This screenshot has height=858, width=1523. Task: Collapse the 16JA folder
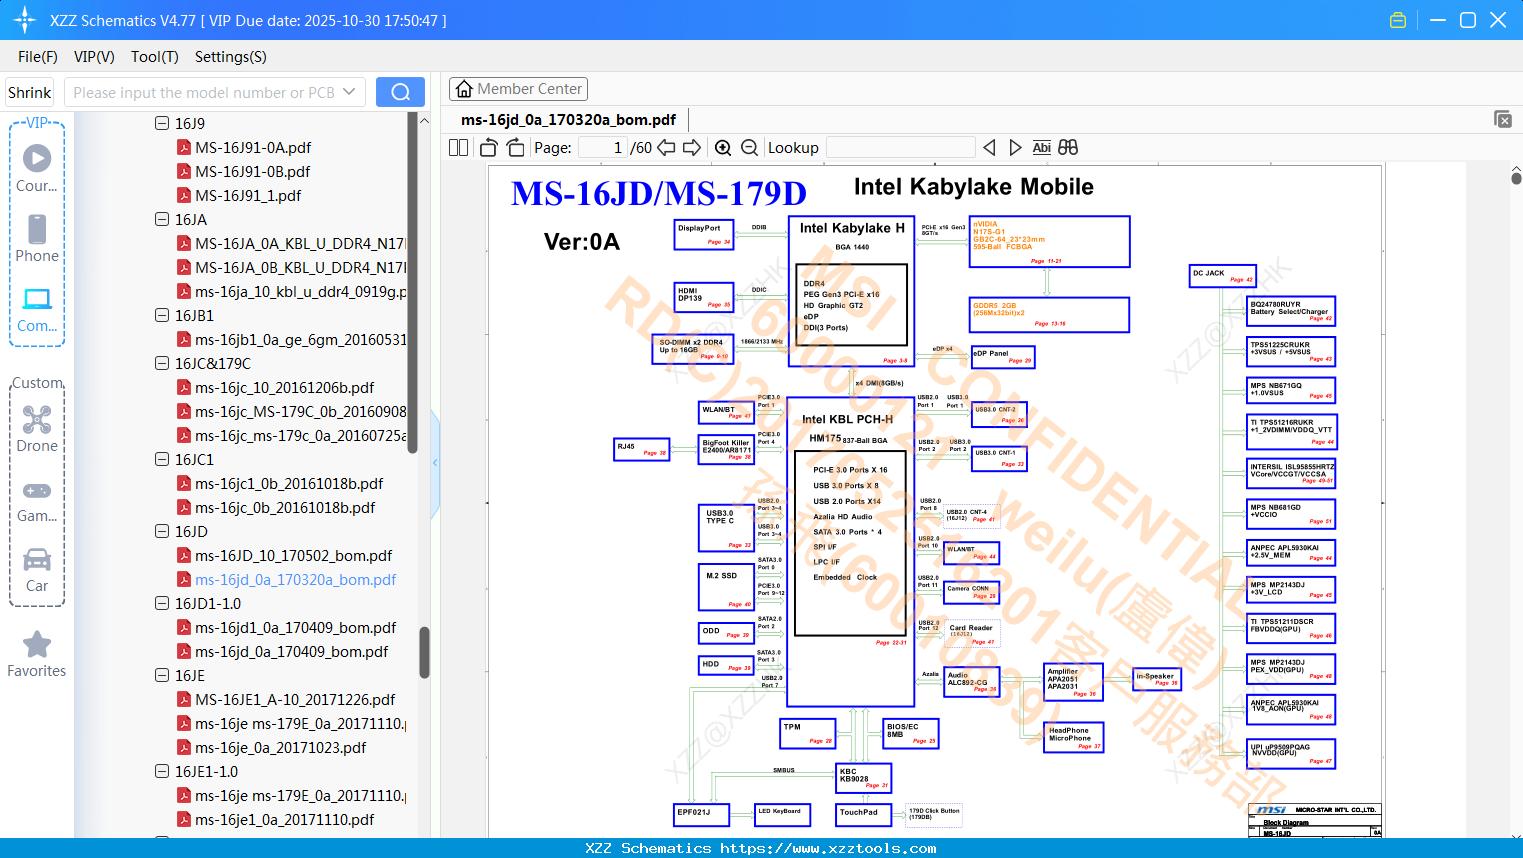[162, 219]
